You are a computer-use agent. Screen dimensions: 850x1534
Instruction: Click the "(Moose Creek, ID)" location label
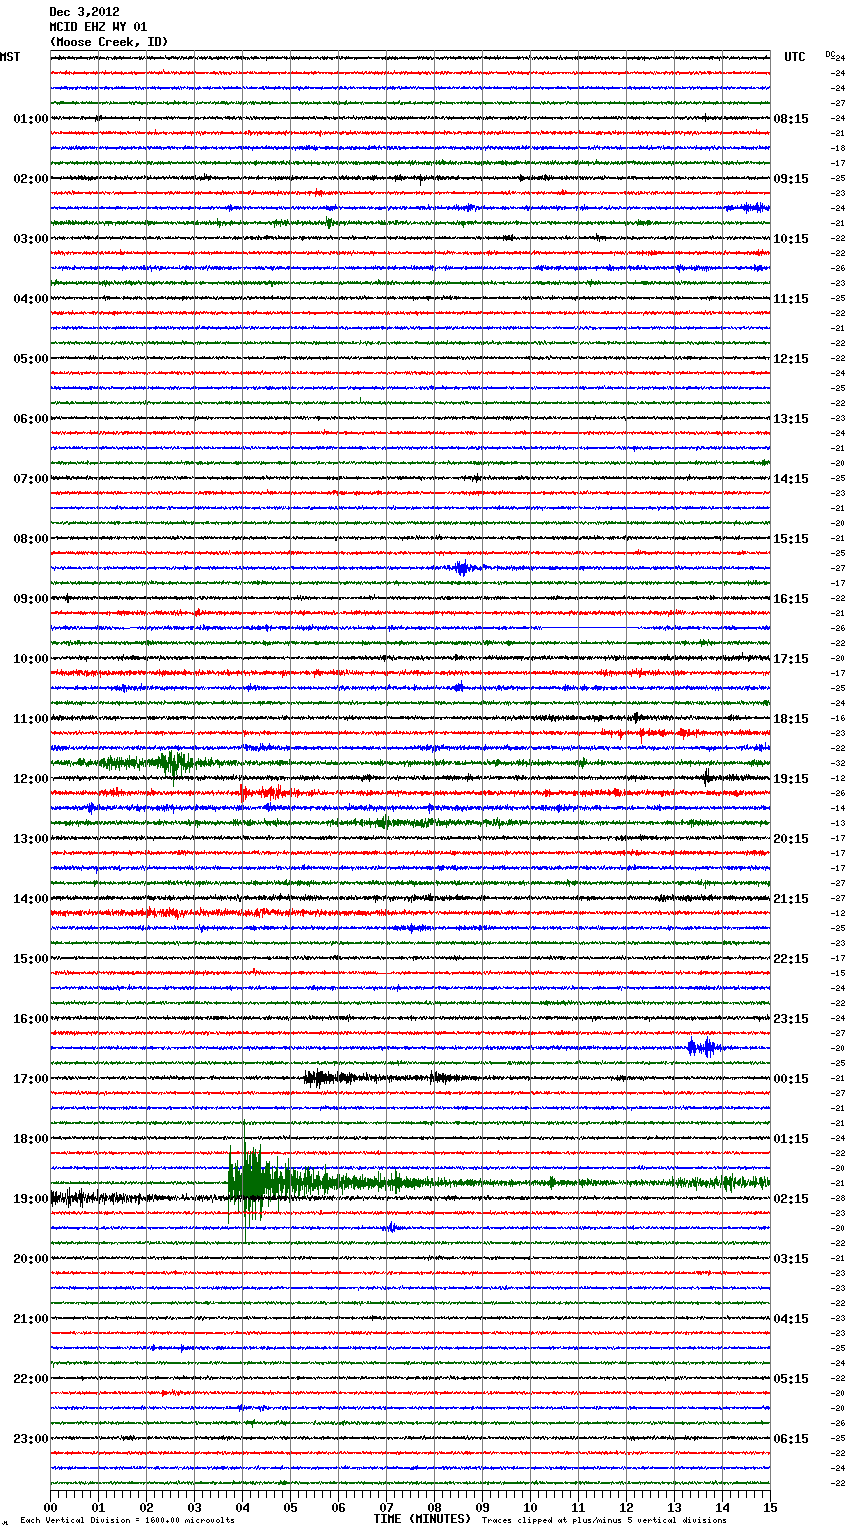tap(108, 42)
